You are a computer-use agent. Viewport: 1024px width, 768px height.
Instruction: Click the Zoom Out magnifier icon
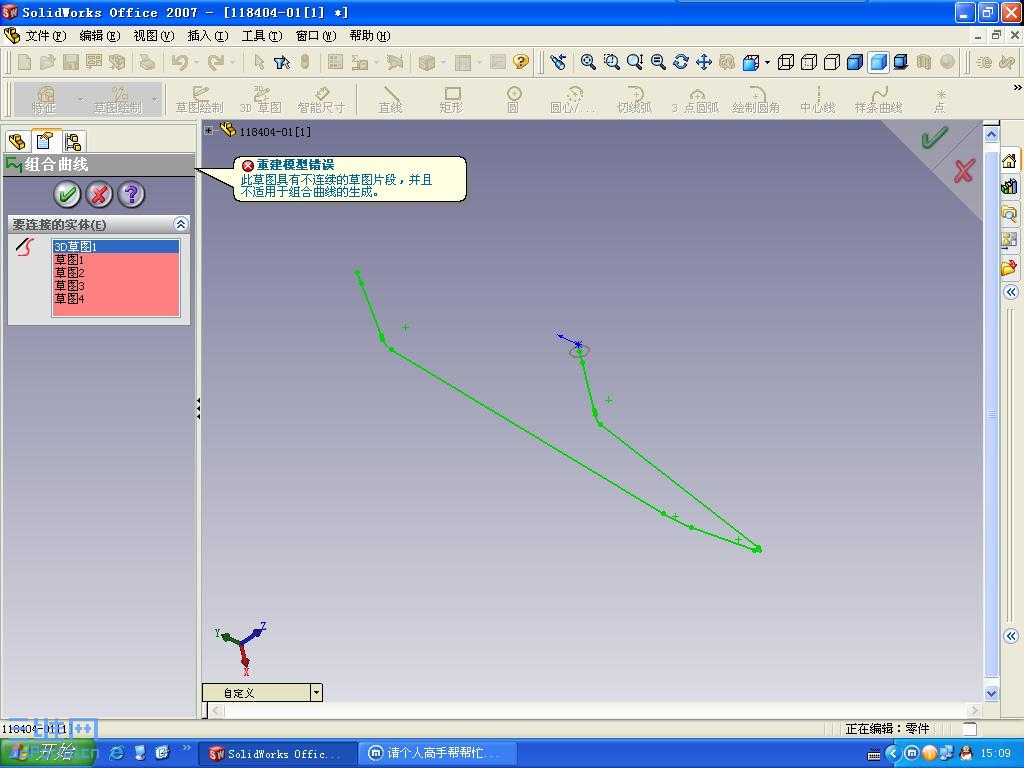(658, 62)
